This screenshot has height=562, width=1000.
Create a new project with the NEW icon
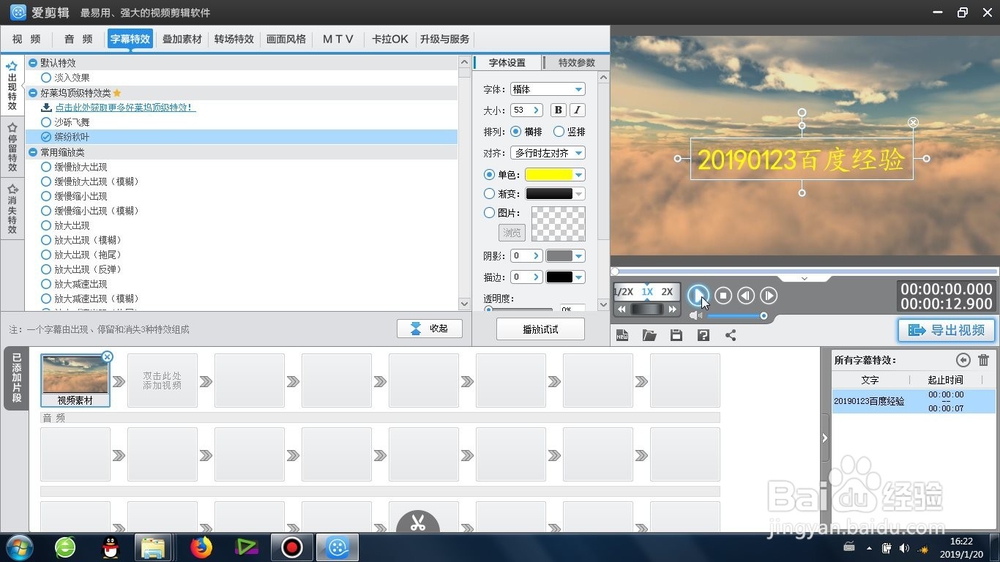622,336
